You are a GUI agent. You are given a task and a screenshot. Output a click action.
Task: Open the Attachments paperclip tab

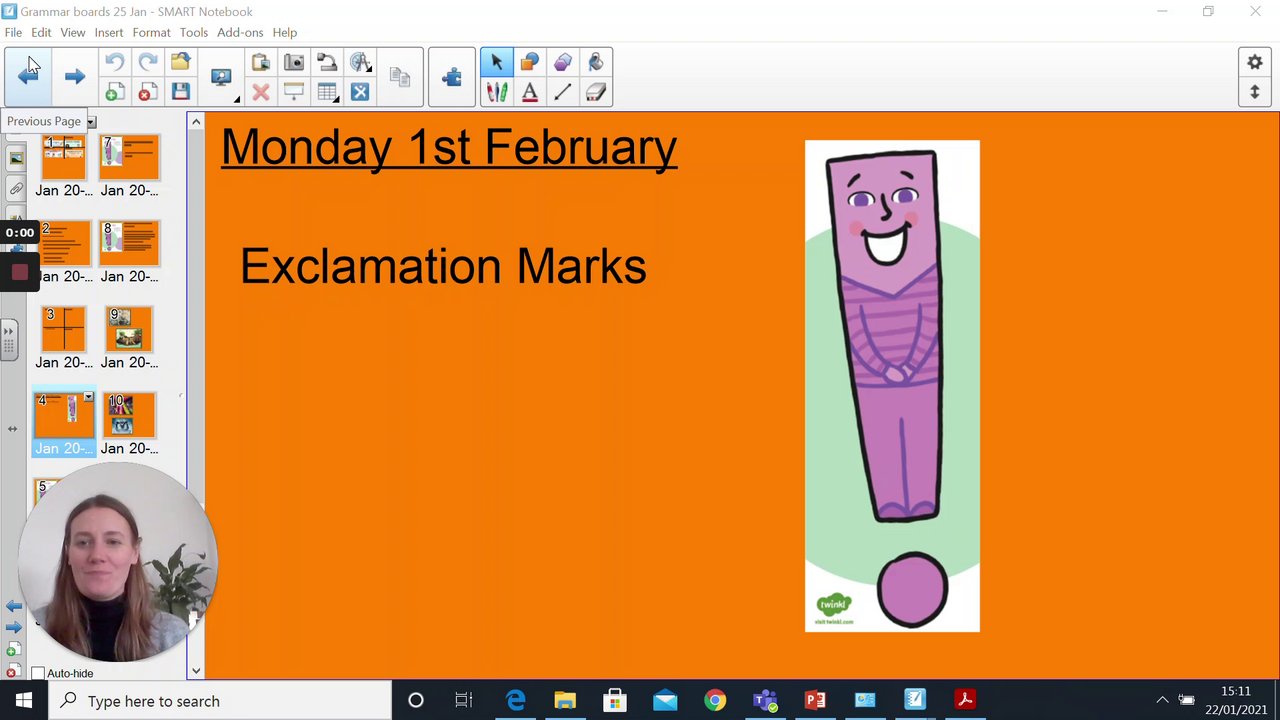click(16, 189)
